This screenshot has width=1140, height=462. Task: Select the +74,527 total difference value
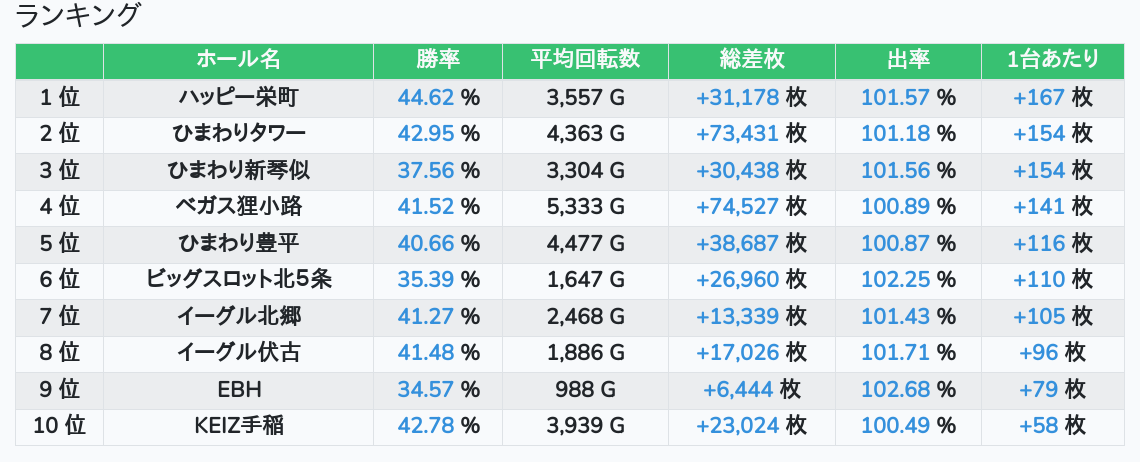[x=738, y=207]
